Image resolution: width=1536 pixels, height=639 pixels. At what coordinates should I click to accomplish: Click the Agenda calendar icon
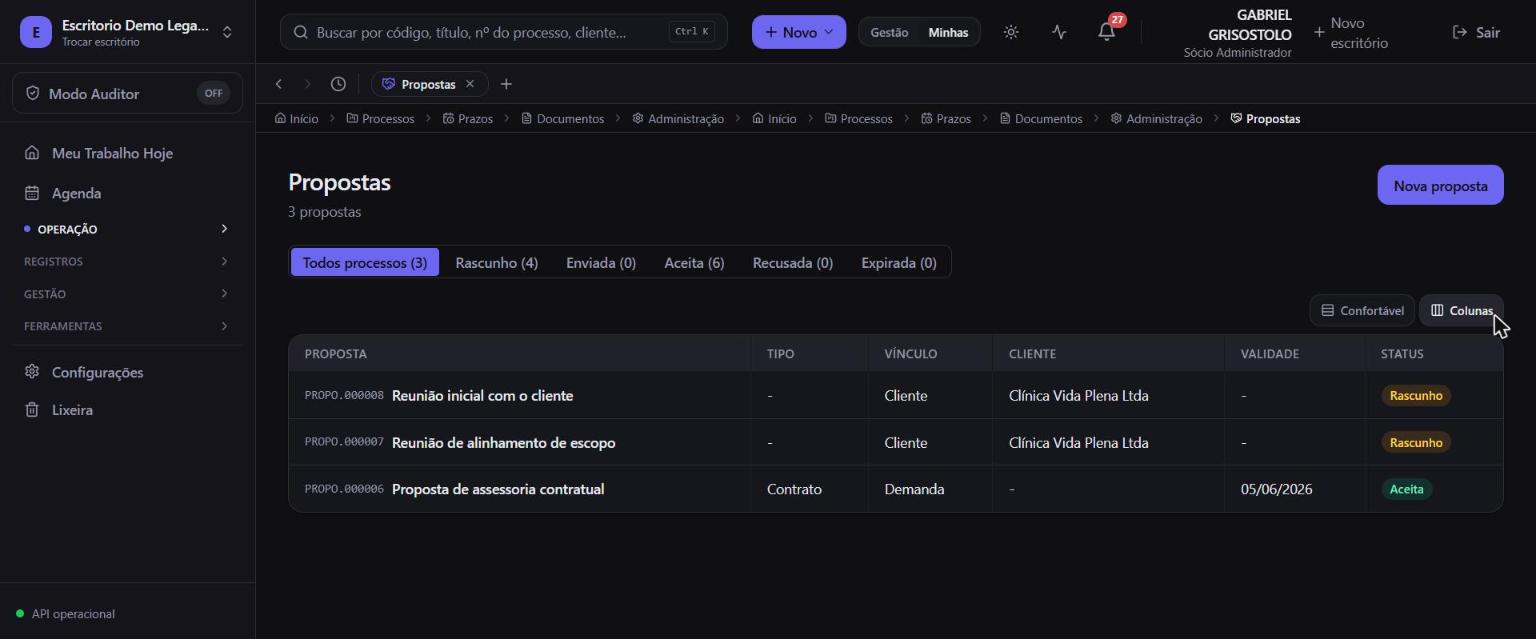click(32, 193)
